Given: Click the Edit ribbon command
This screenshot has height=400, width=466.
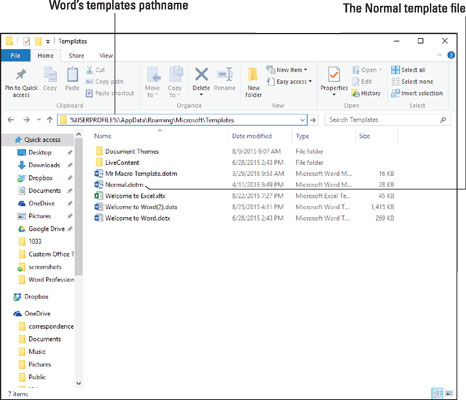Looking at the screenshot, I should tap(362, 82).
